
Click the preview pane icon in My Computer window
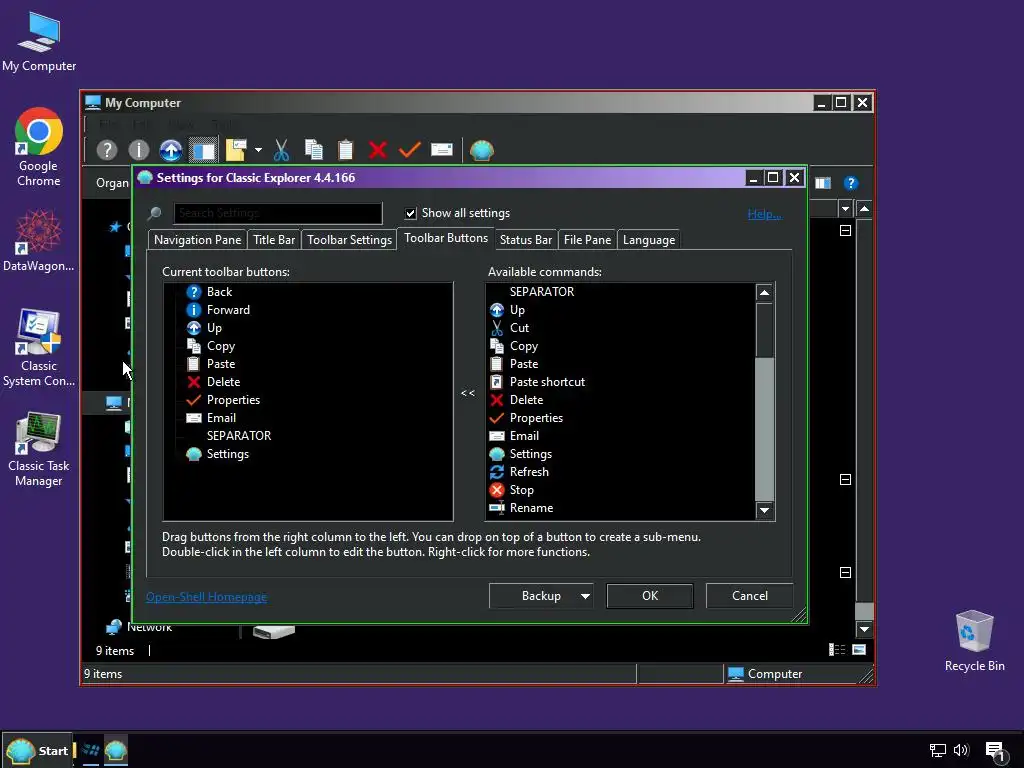tap(823, 184)
